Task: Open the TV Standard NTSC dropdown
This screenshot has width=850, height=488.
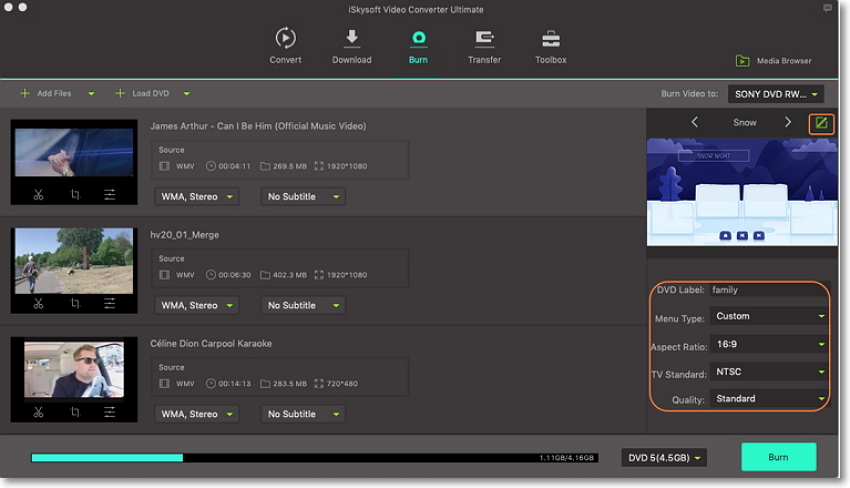Action: point(770,372)
